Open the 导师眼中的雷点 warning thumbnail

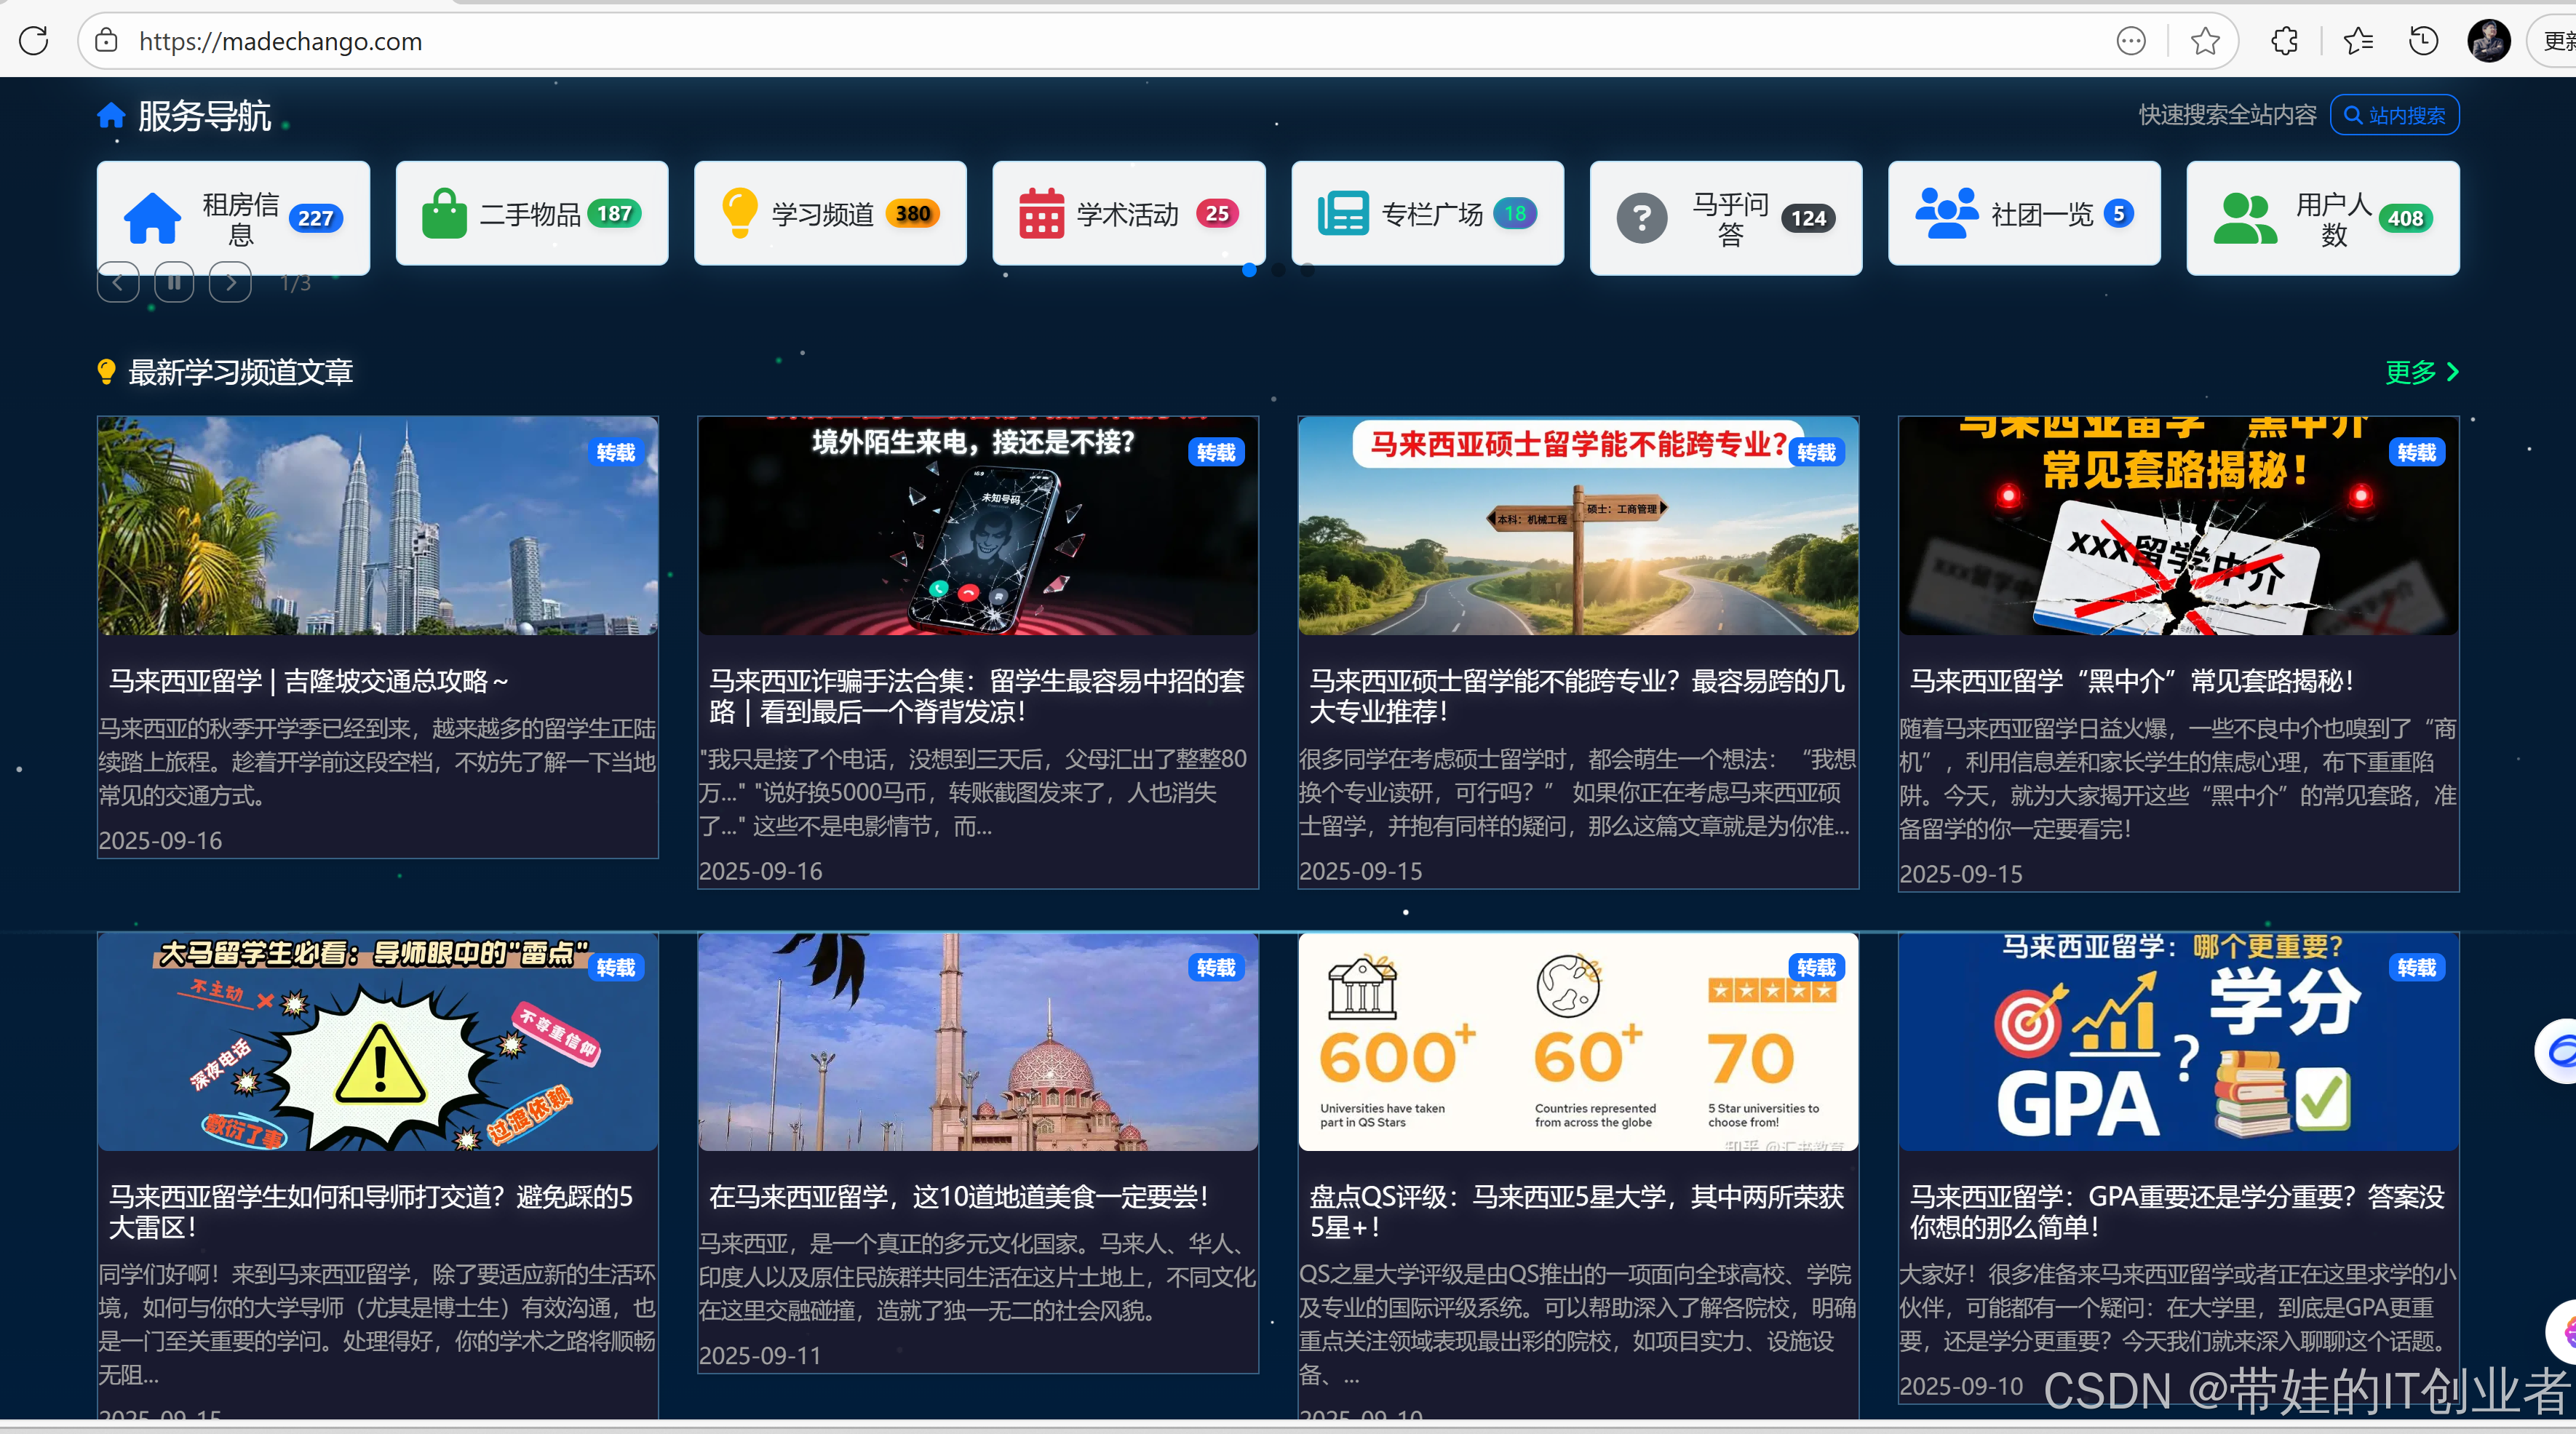[378, 1042]
